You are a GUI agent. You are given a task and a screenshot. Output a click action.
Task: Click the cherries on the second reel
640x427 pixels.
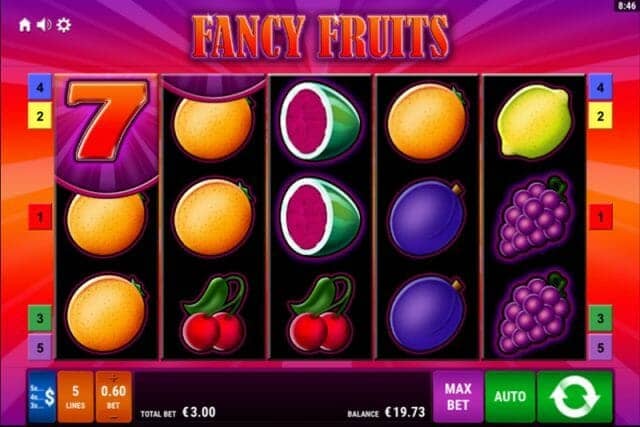click(213, 314)
